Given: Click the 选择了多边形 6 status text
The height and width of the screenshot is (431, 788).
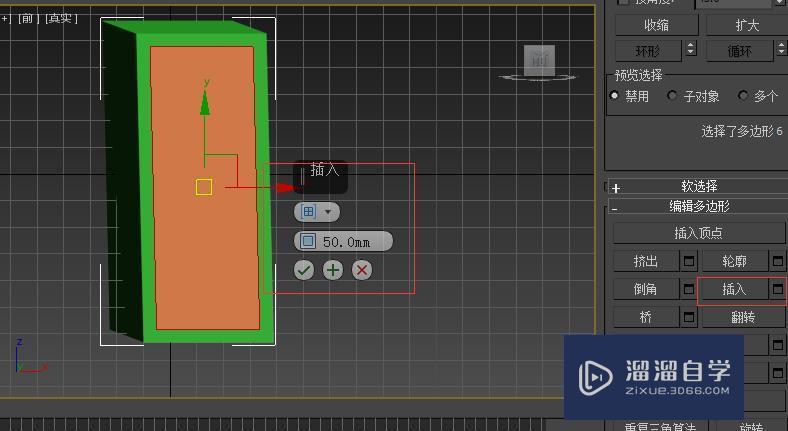Looking at the screenshot, I should (x=742, y=132).
